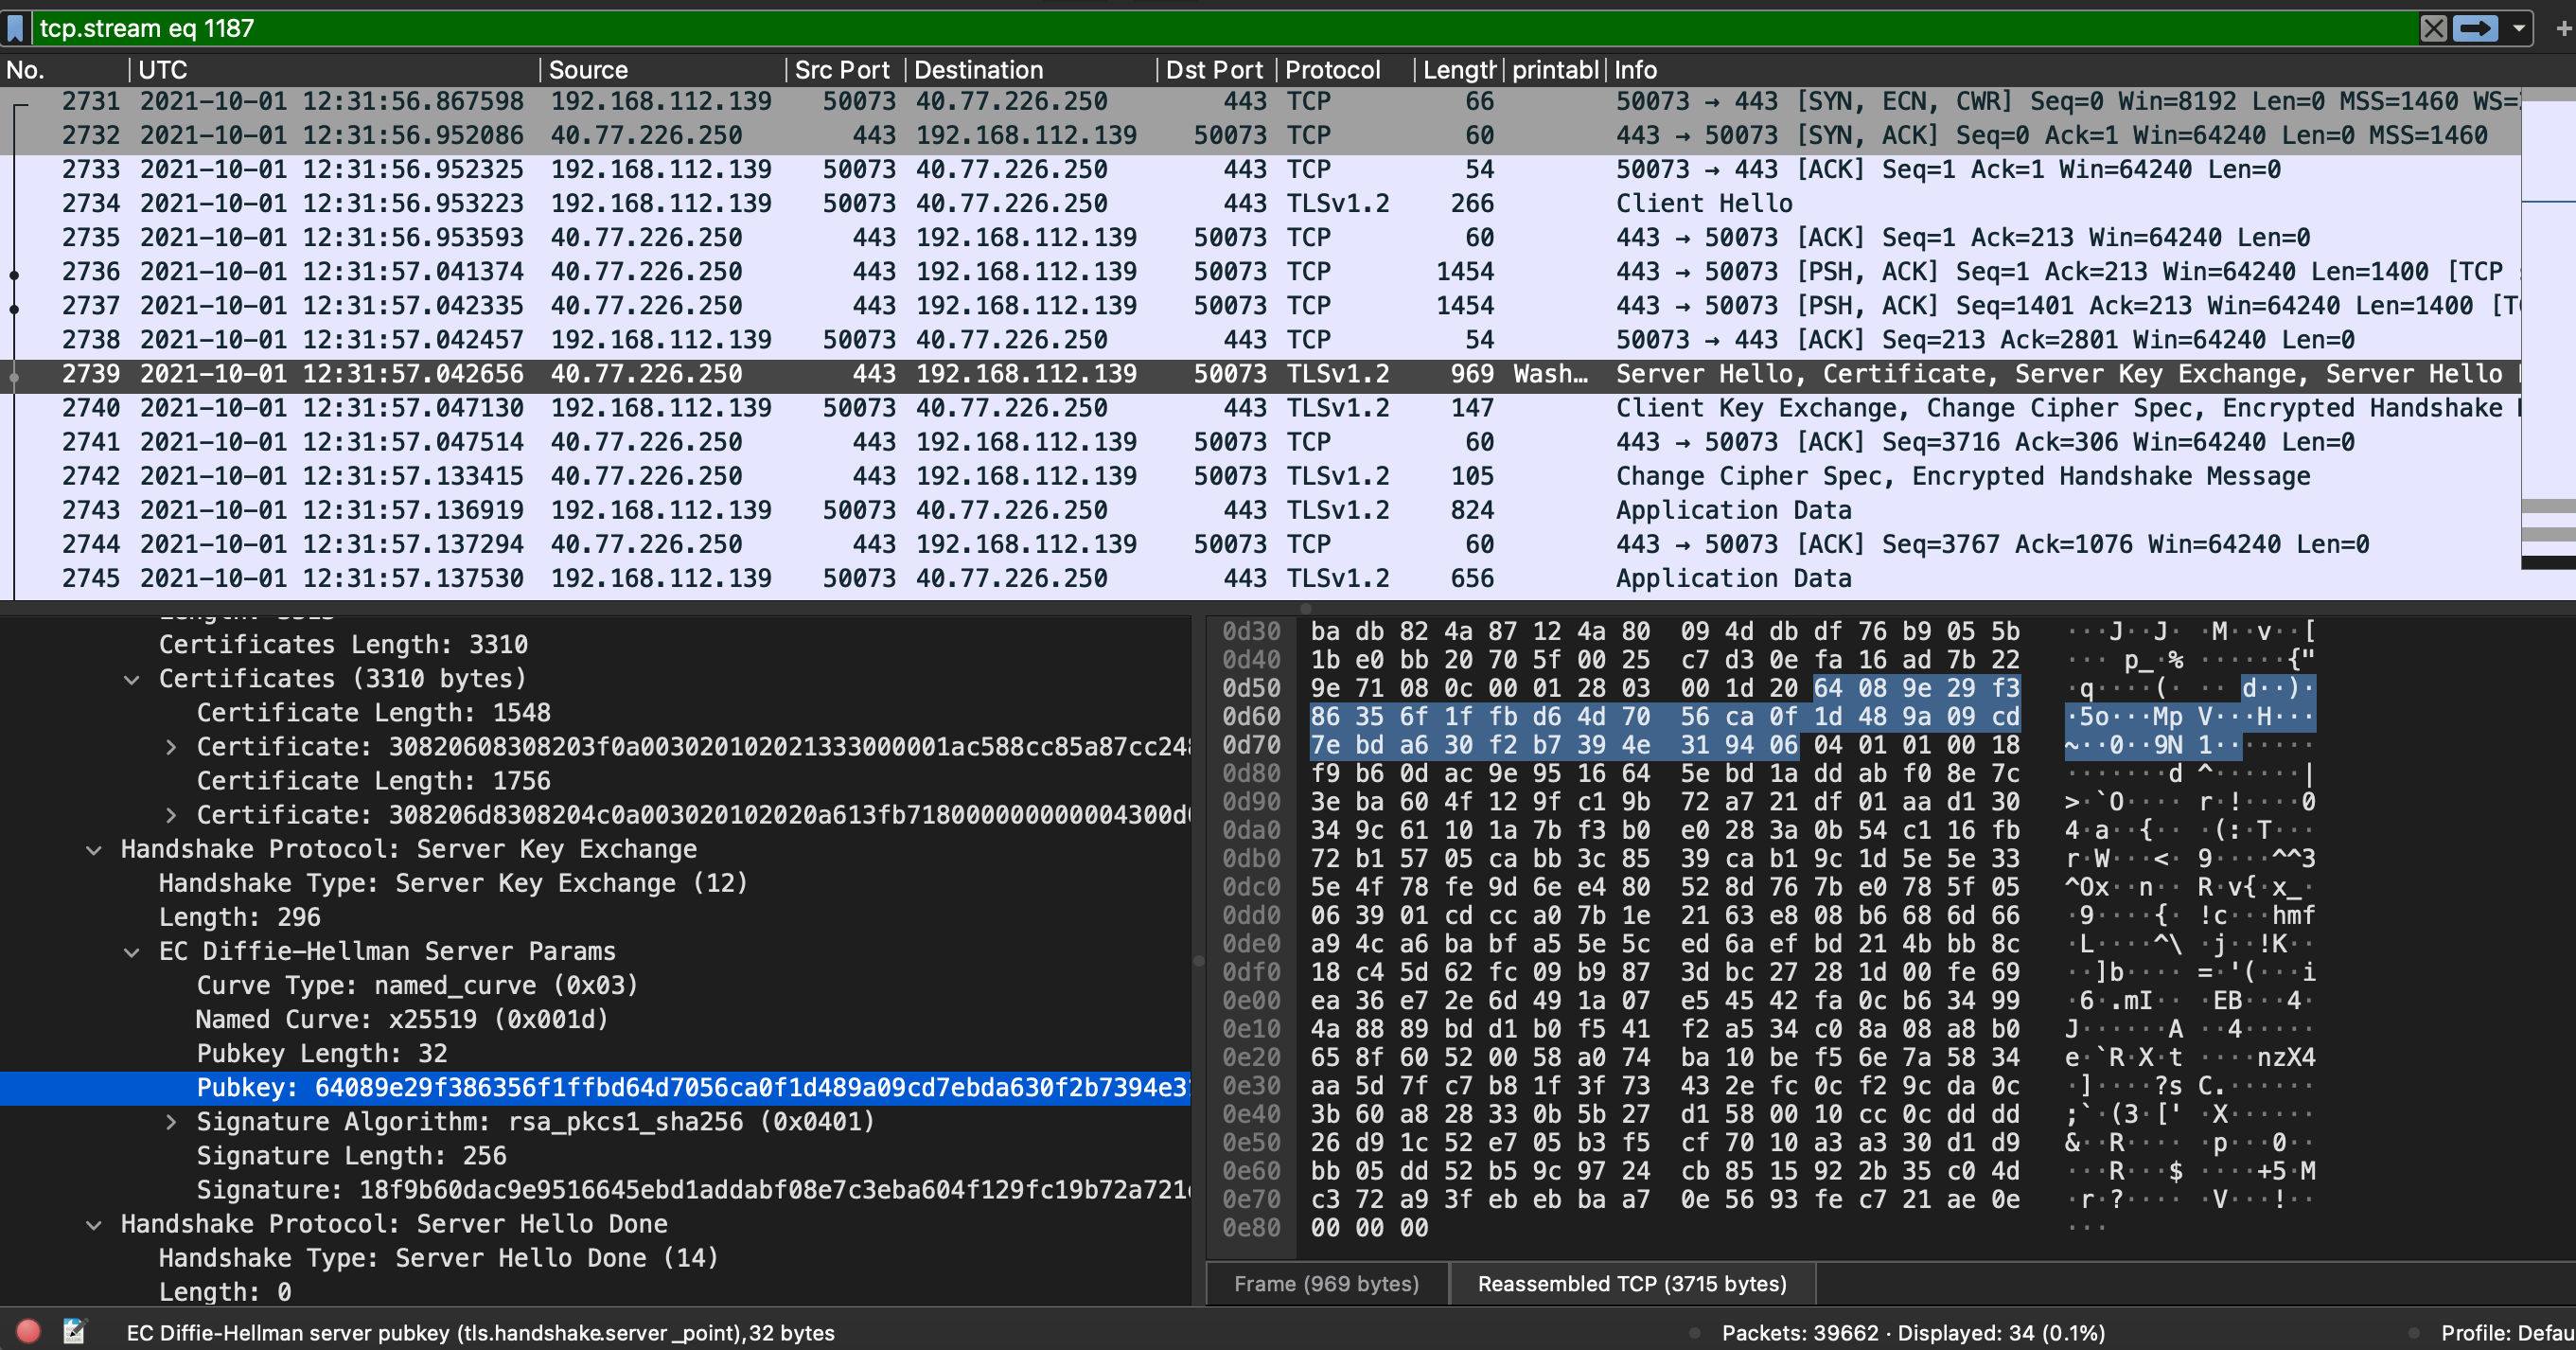Sort the packet list by the UTC column
The image size is (2576, 1350).
(335, 70)
